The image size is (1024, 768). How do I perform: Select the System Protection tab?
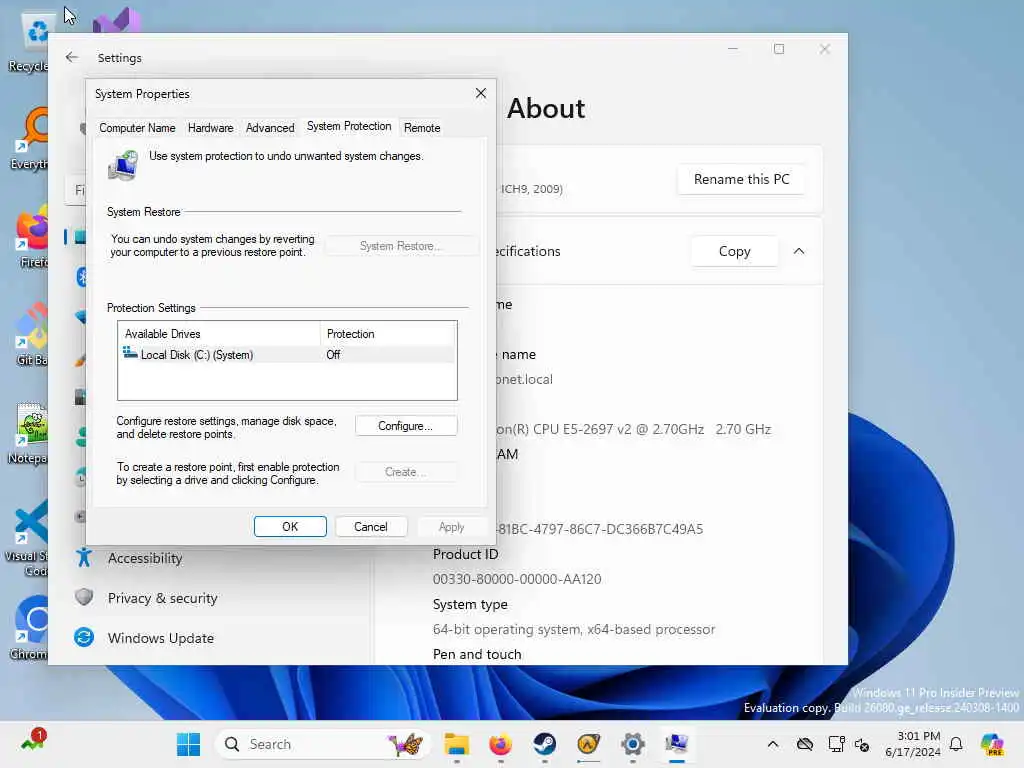coord(349,126)
